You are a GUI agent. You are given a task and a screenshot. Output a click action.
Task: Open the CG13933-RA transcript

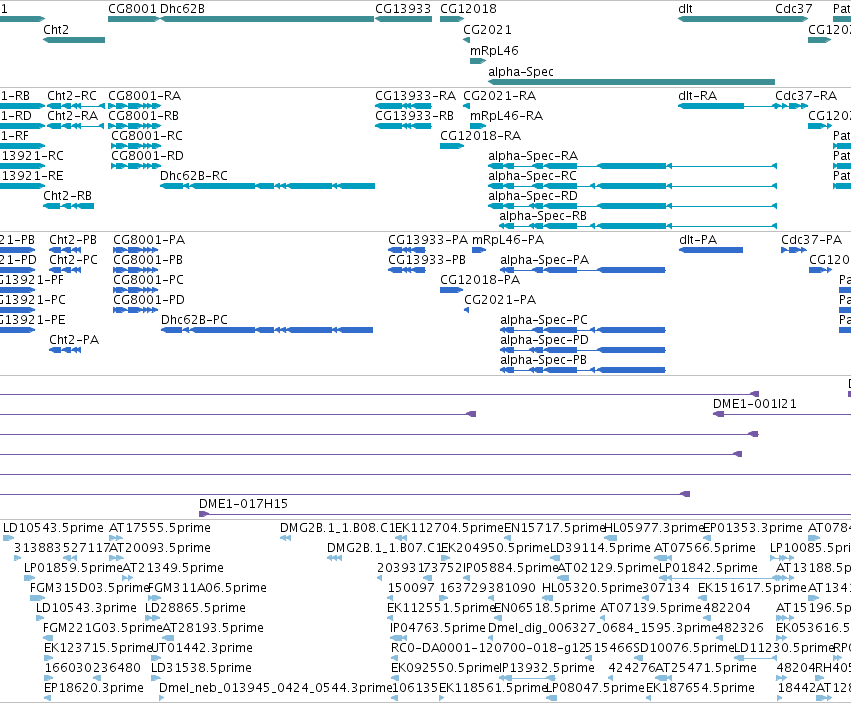click(x=403, y=106)
